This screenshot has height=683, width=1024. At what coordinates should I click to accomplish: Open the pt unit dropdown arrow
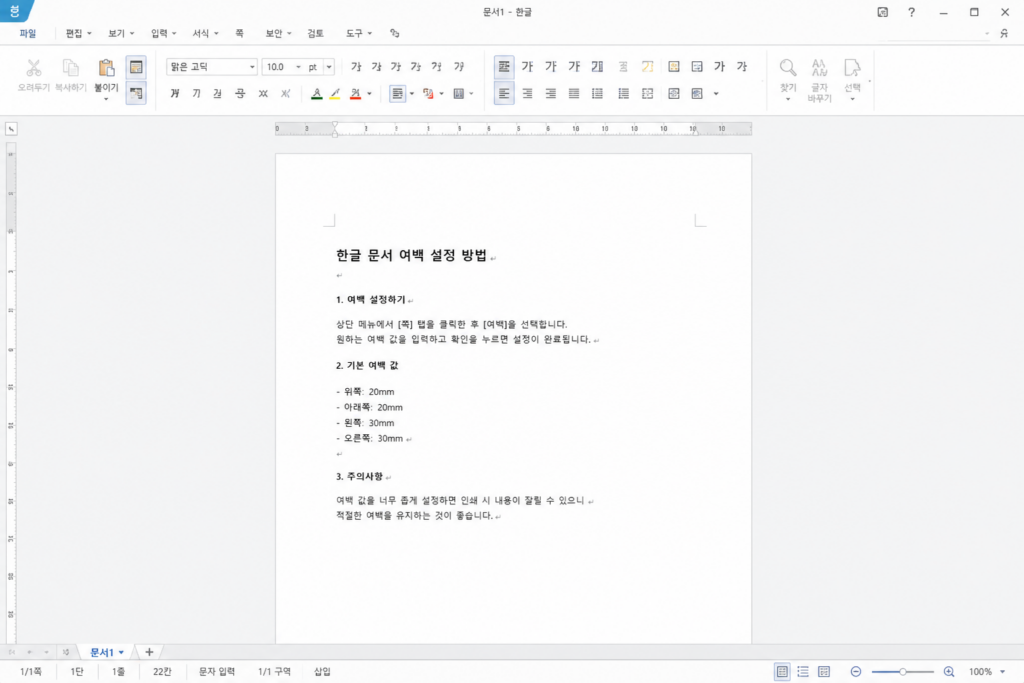point(329,67)
